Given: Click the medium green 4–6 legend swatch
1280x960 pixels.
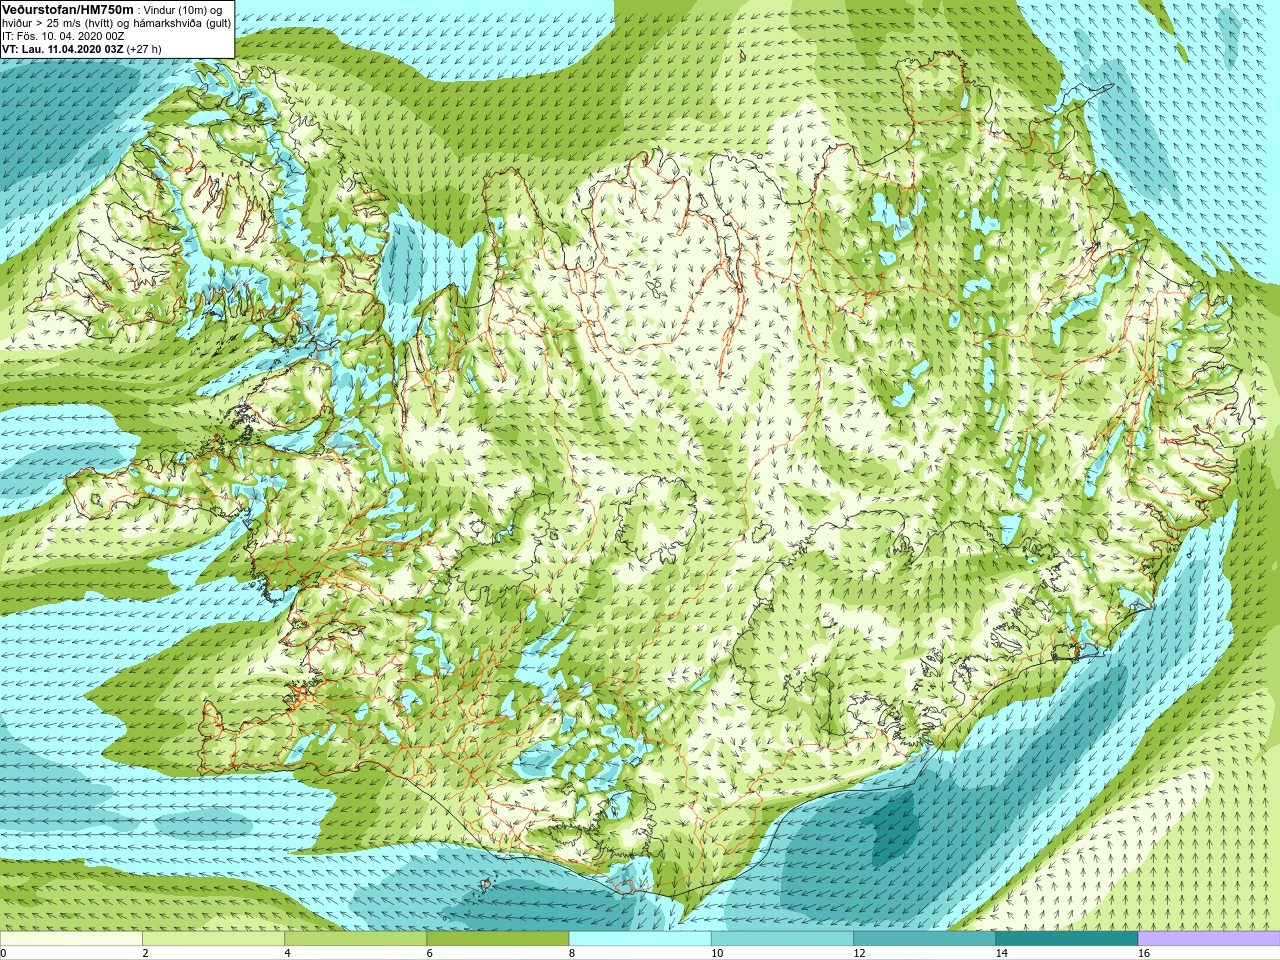Looking at the screenshot, I should pyautogui.click(x=355, y=939).
